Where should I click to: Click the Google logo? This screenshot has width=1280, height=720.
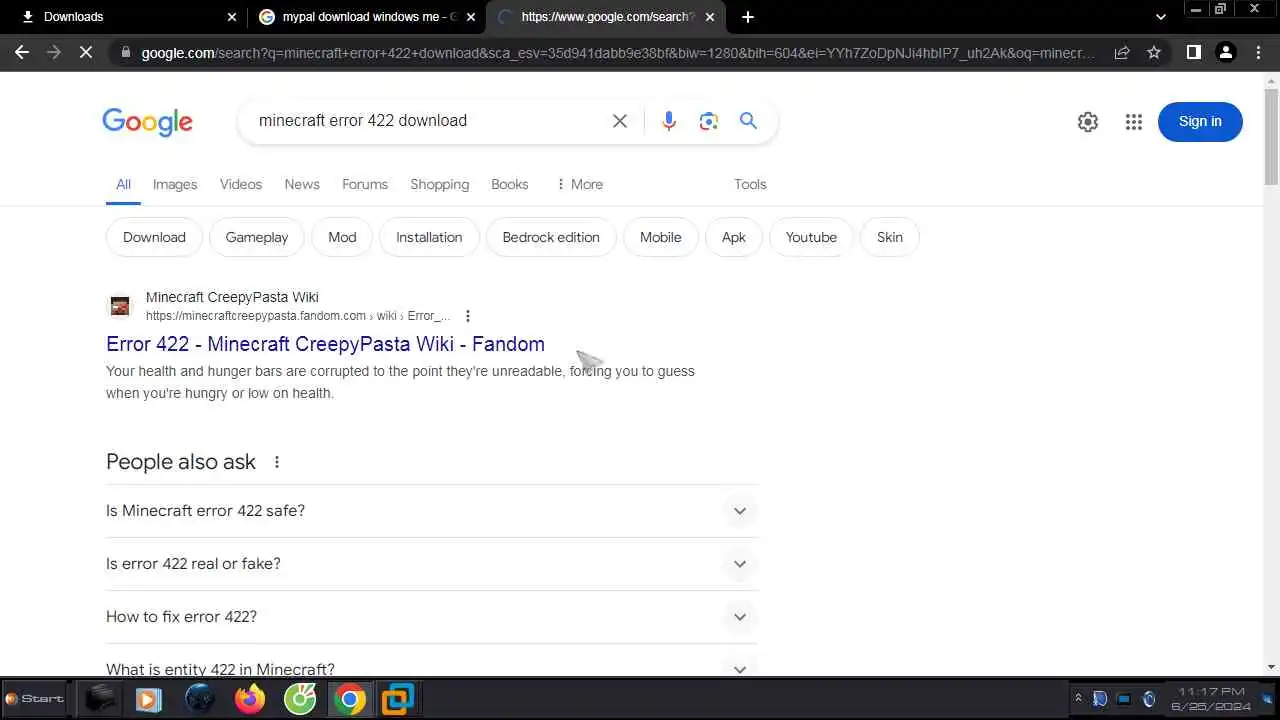[147, 122]
